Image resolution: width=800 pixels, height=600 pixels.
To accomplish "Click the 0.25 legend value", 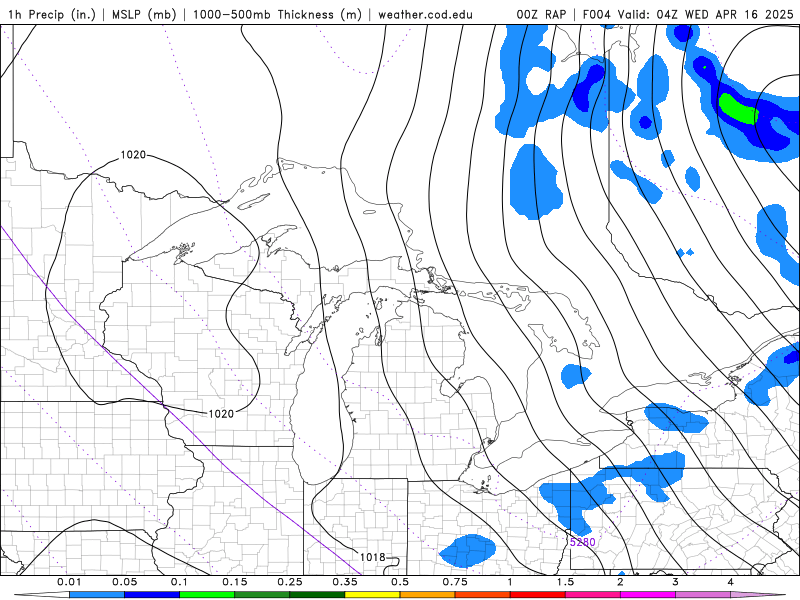I will click(290, 582).
